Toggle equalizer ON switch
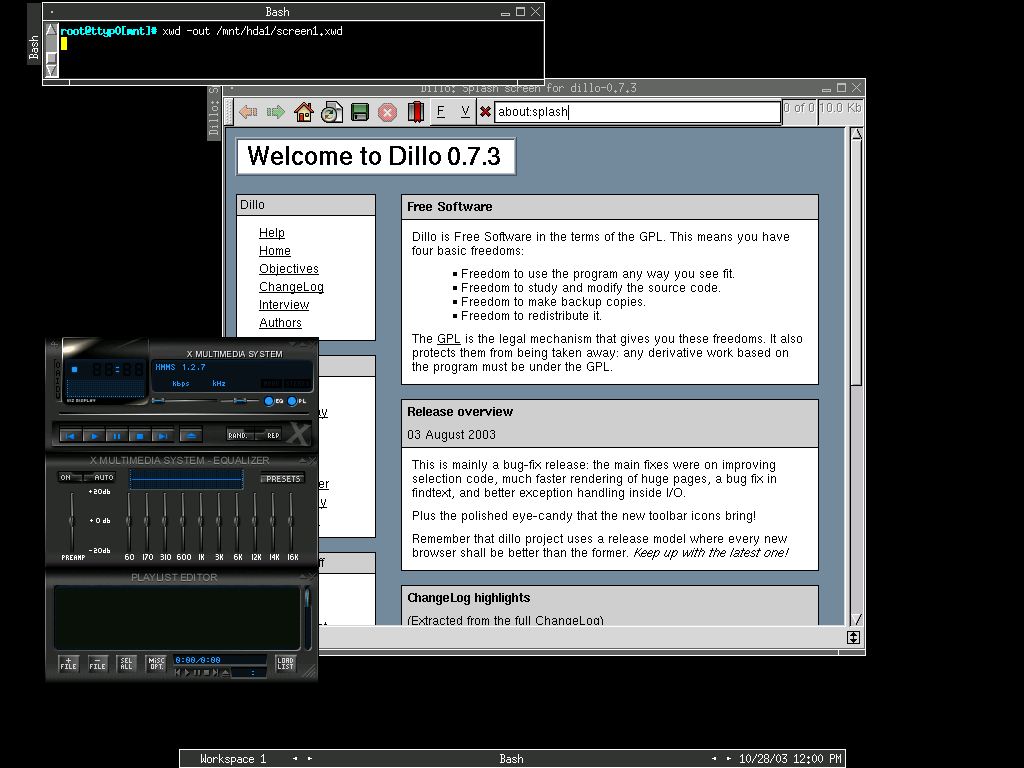This screenshot has width=1024, height=768. coord(70,477)
